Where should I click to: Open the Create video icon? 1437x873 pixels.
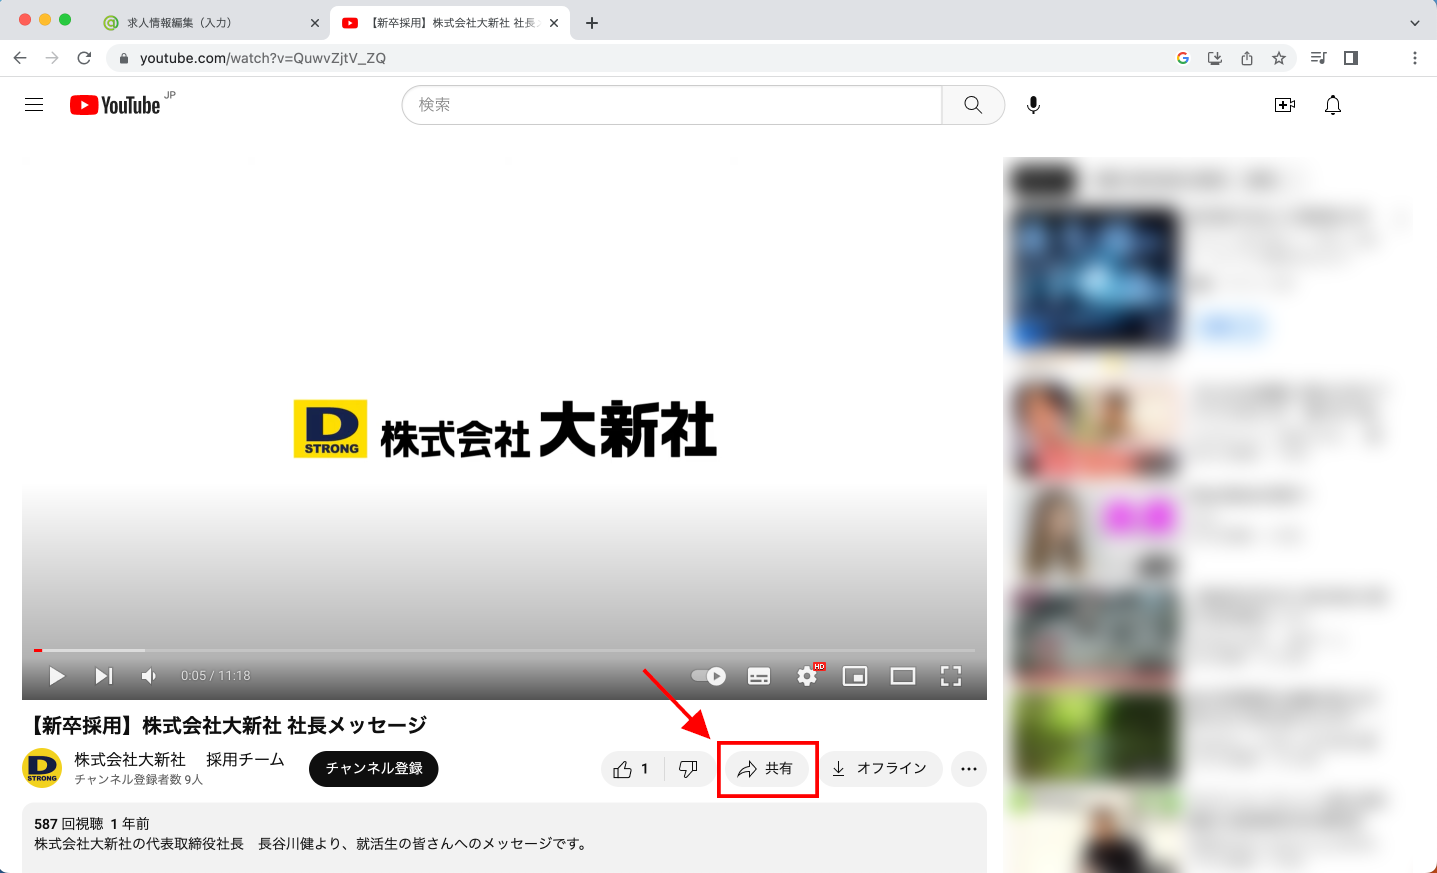click(x=1285, y=105)
